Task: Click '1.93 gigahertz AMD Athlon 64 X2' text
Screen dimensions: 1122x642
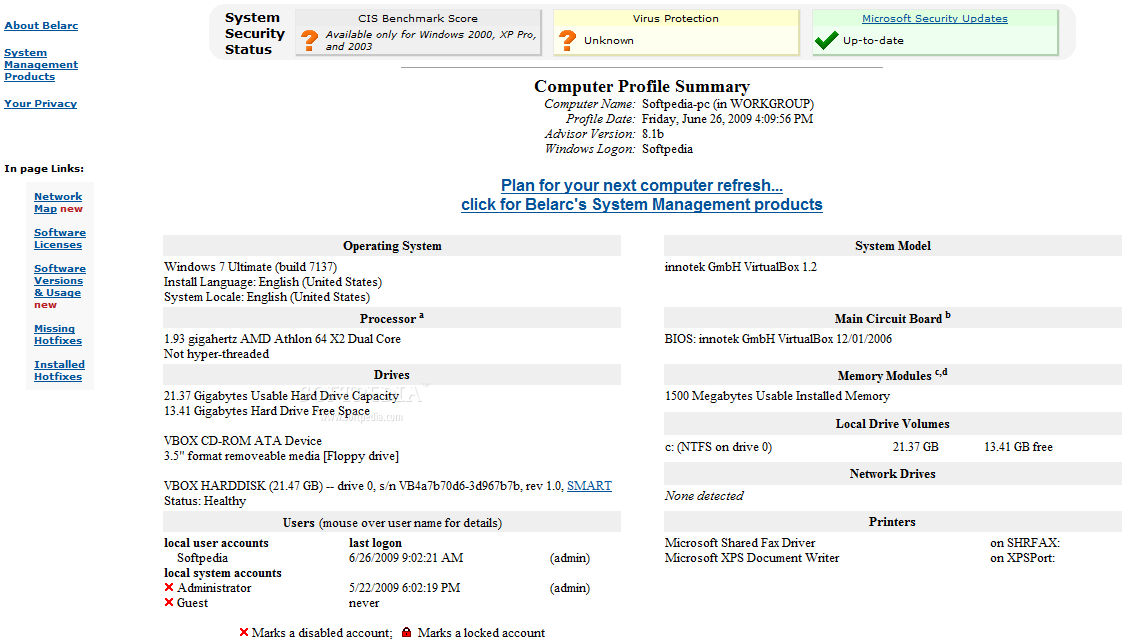Action: [282, 339]
